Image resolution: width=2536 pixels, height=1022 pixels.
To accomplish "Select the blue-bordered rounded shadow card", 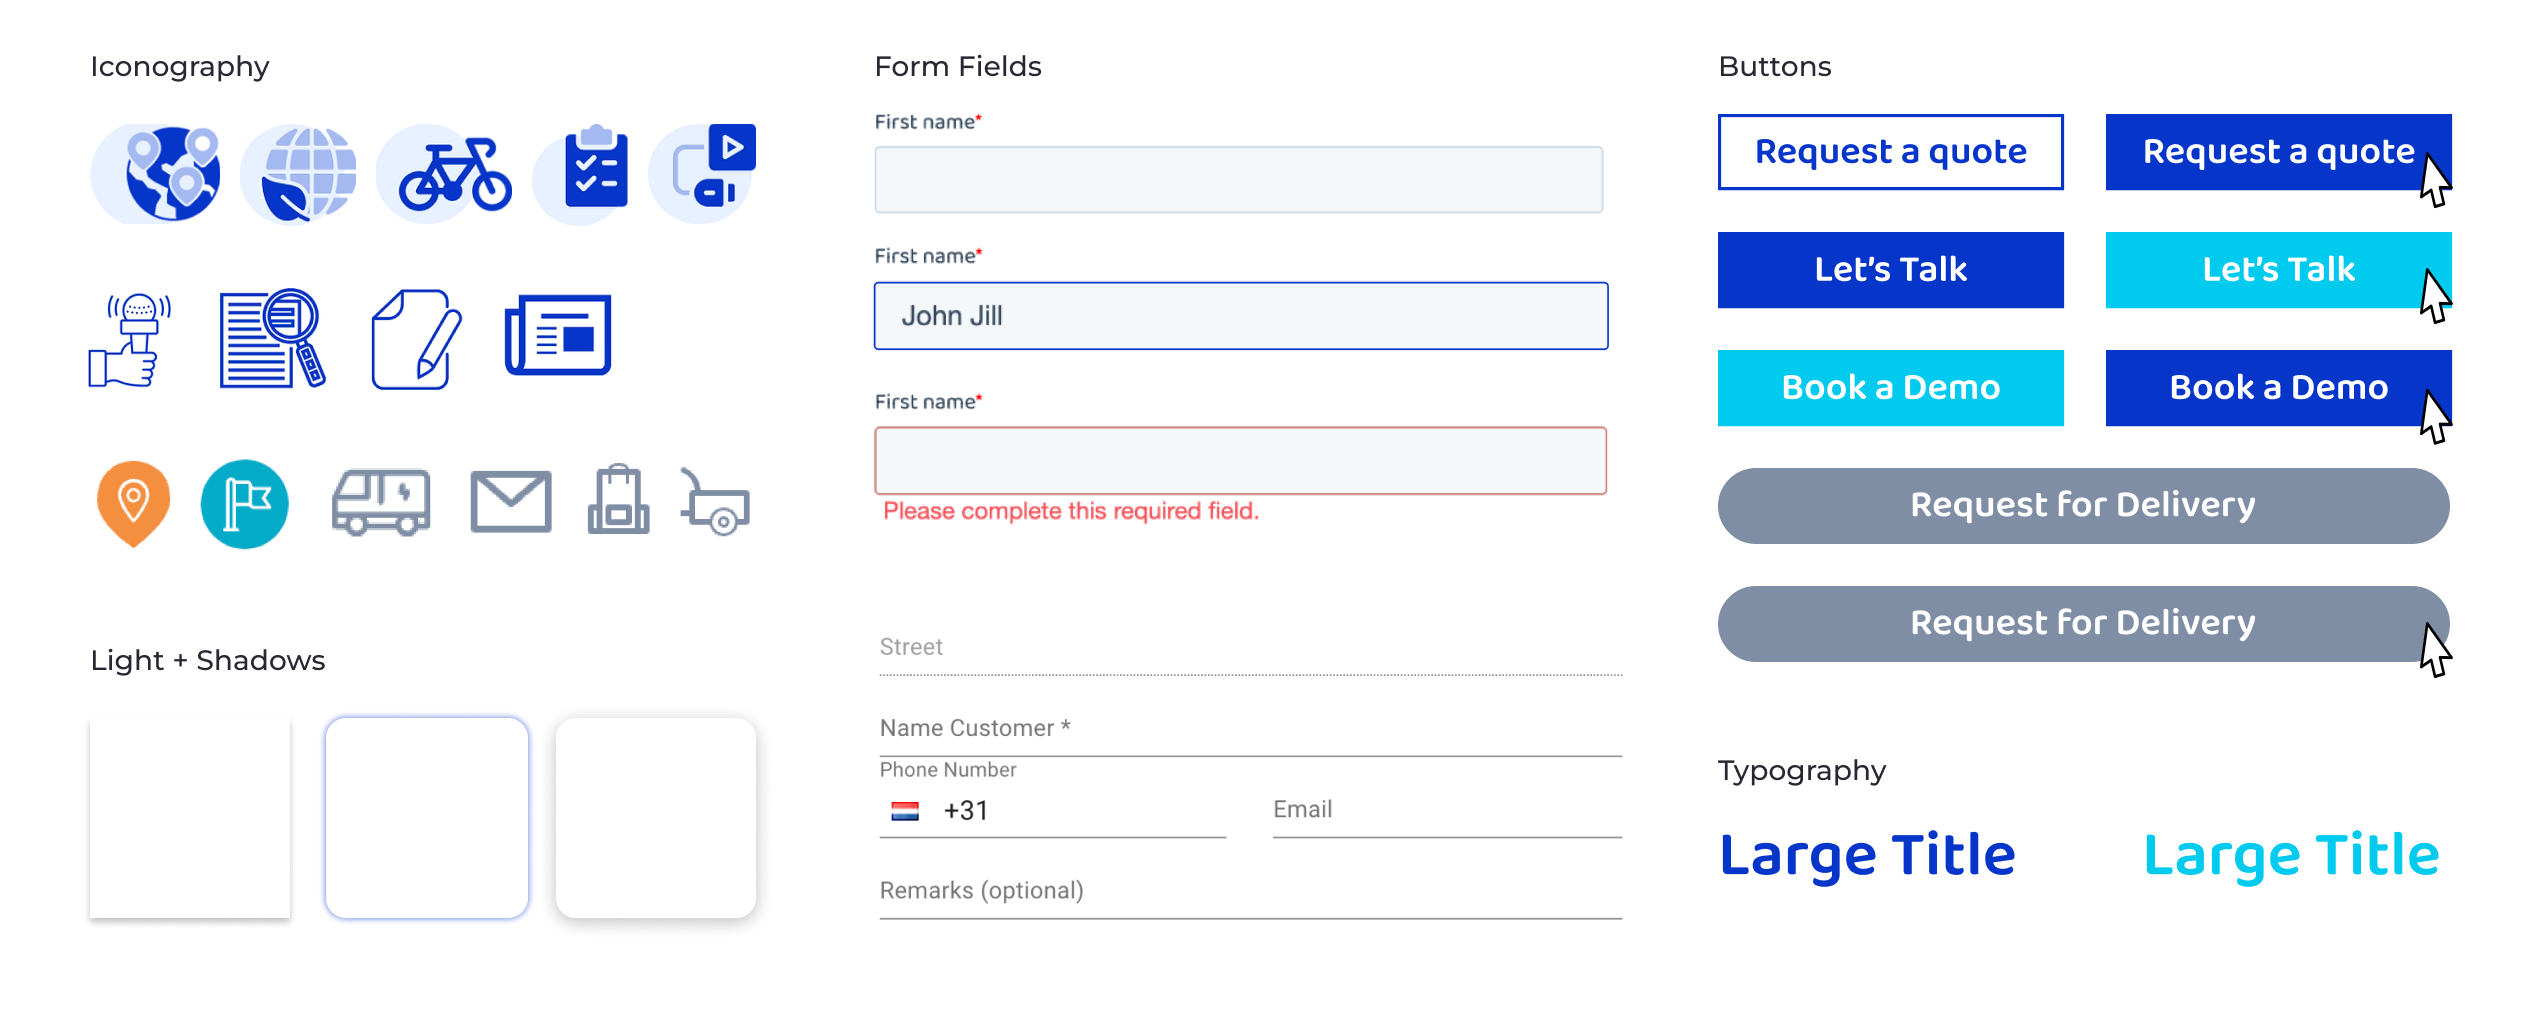I will click(427, 818).
